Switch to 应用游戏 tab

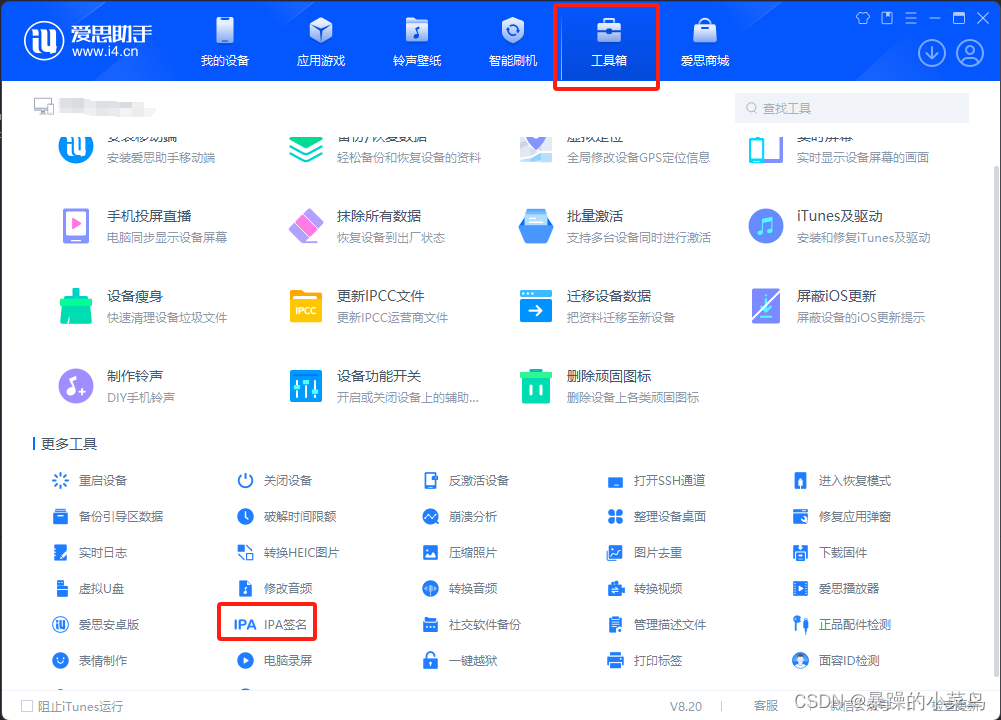(x=320, y=42)
